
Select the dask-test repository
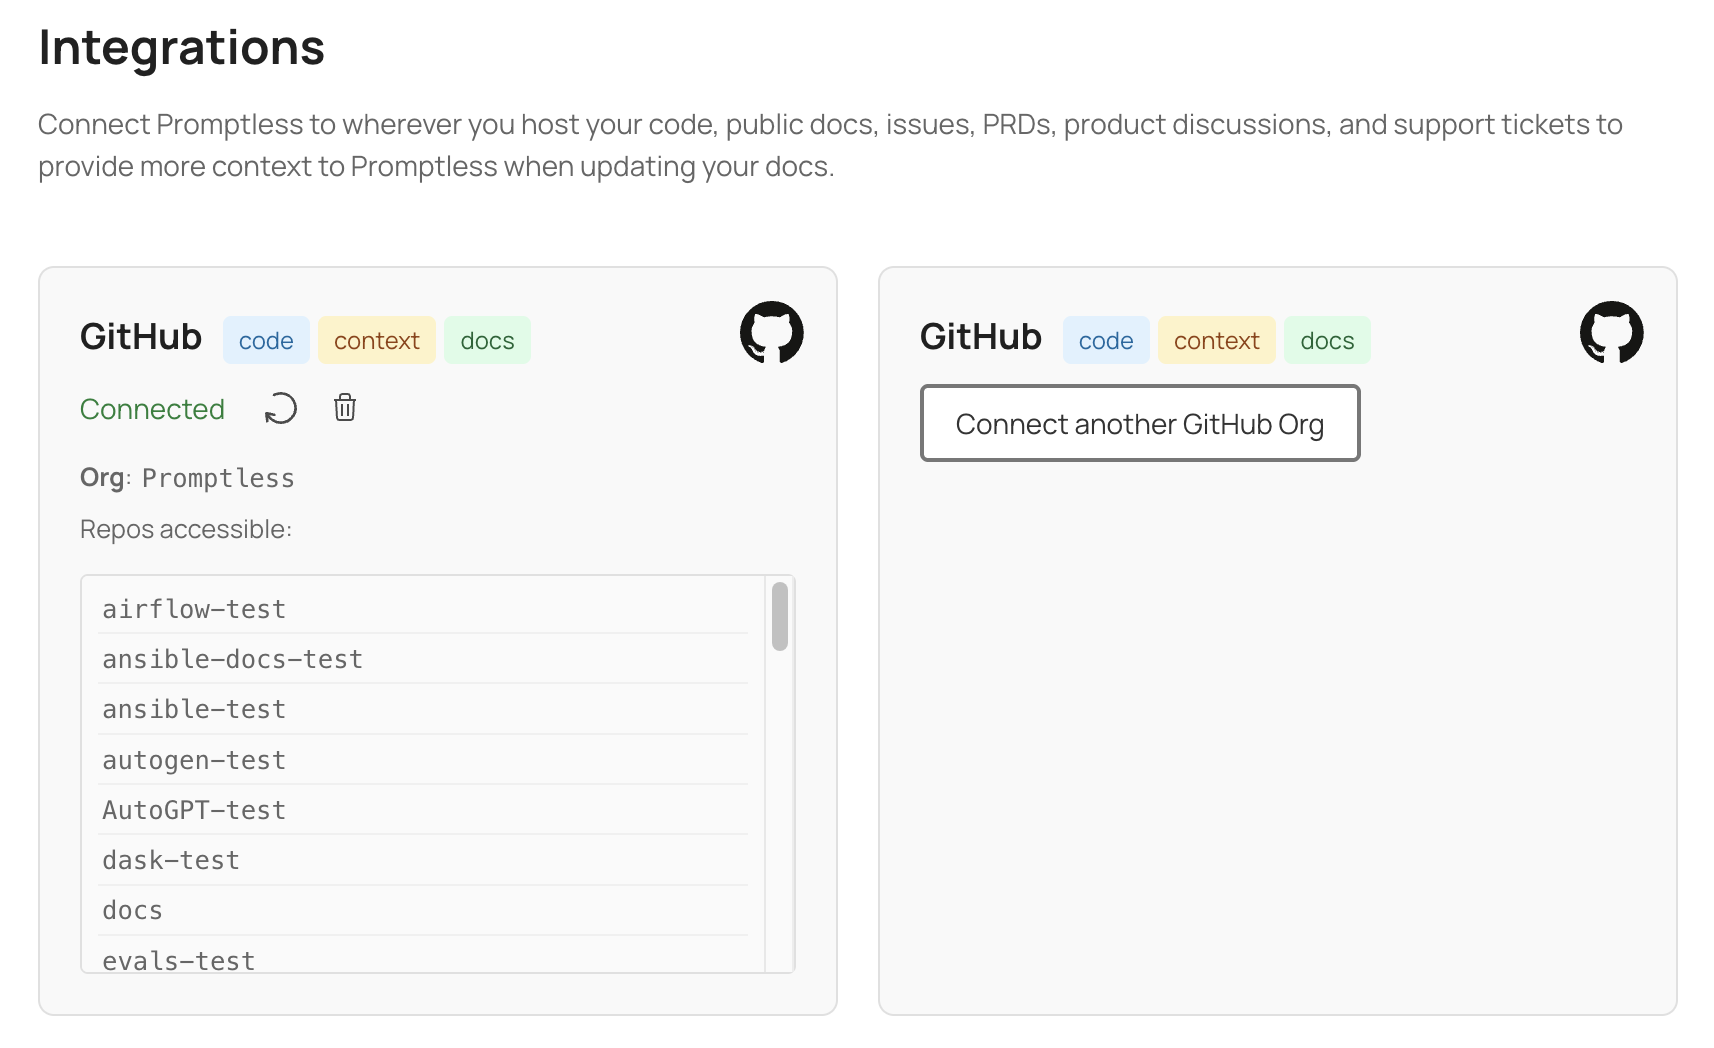pyautogui.click(x=170, y=859)
